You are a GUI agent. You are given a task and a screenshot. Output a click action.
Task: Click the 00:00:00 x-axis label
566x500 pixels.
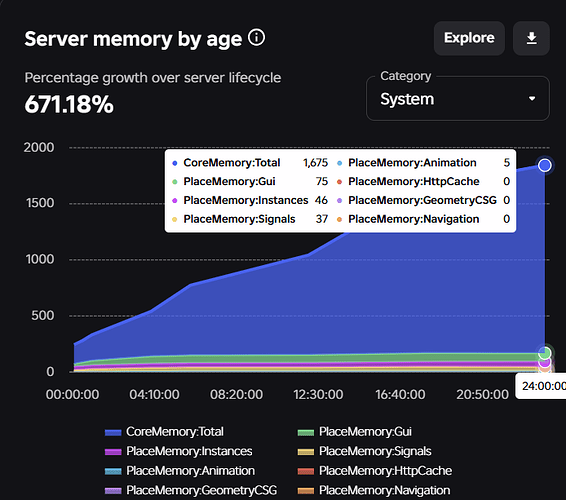73,395
